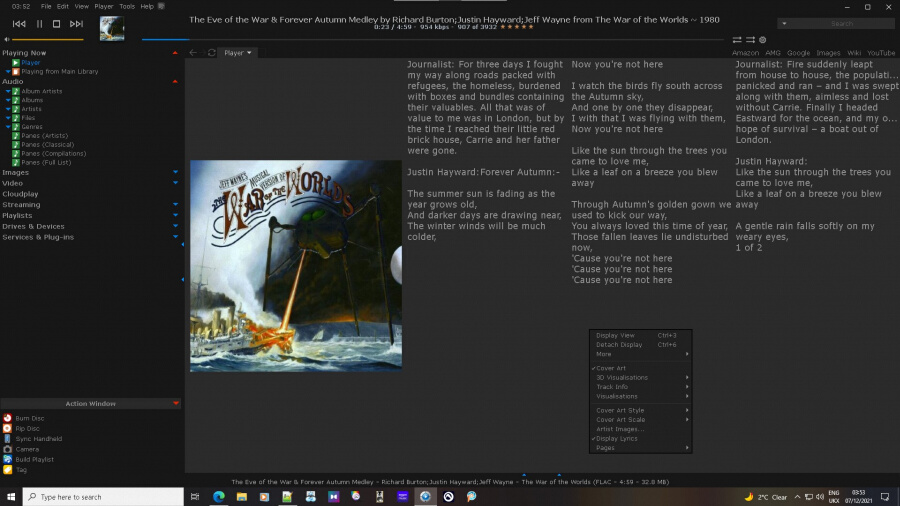Collapse the Action Window panel
Screen dimensions: 900x506
coord(176,404)
